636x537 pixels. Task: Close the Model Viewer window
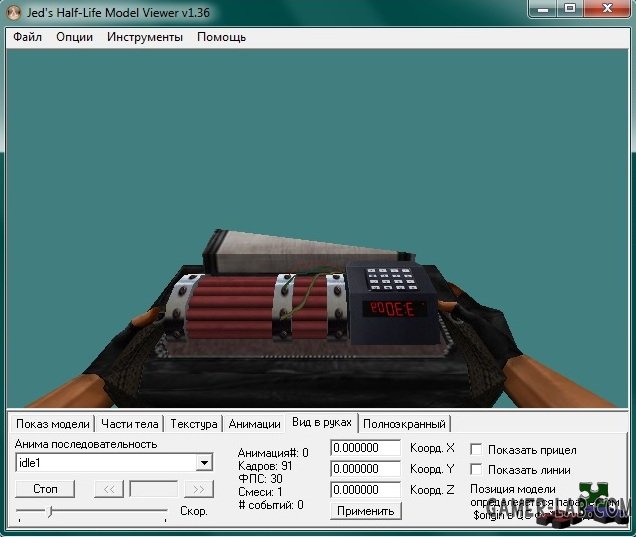pyautogui.click(x=607, y=9)
